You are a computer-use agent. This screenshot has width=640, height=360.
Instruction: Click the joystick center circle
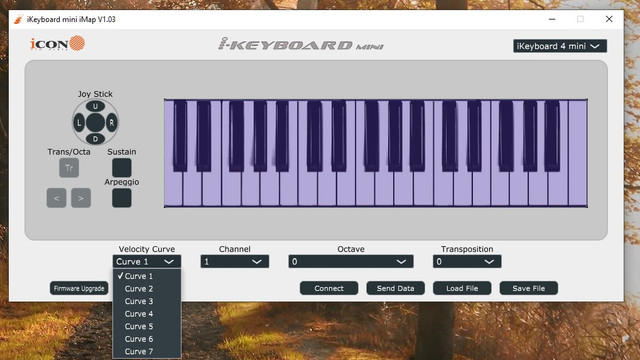[x=95, y=122]
